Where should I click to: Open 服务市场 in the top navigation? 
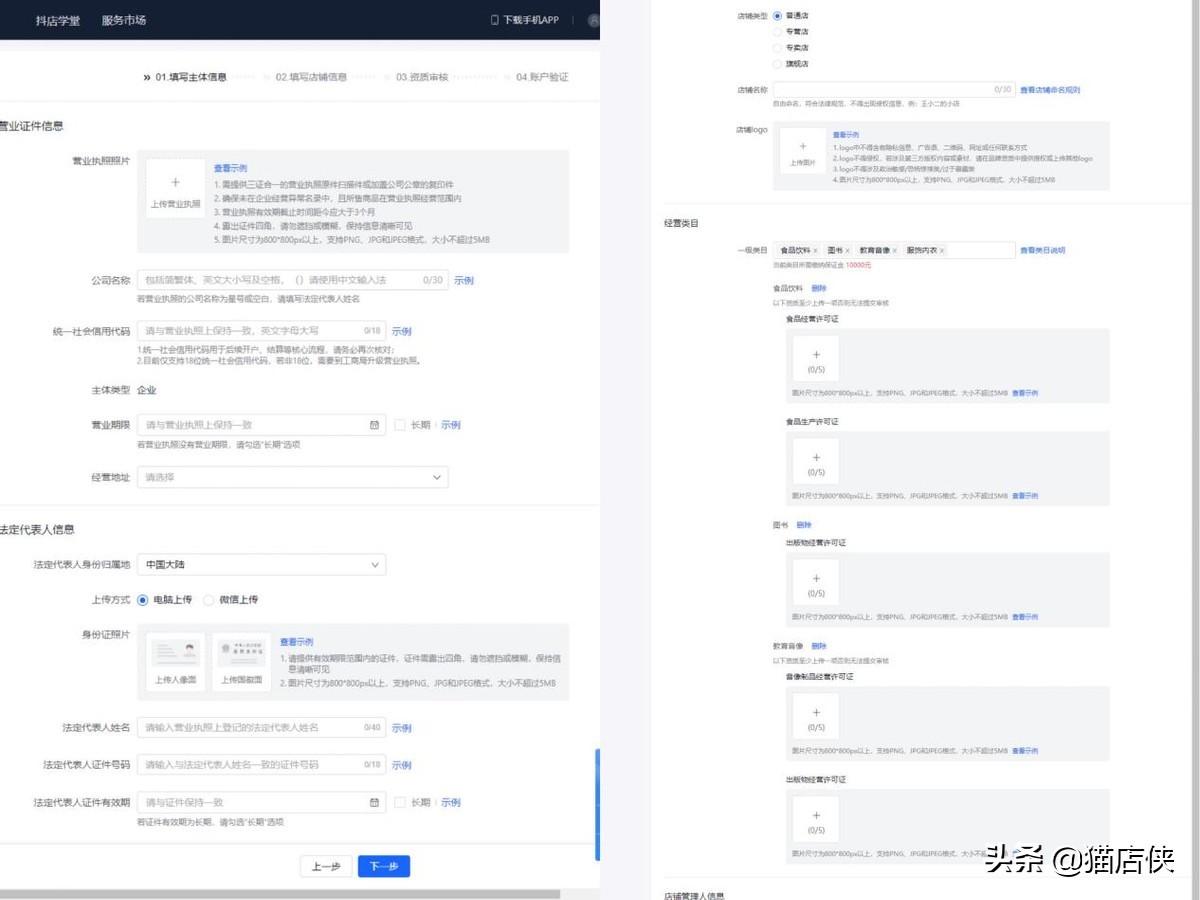(x=124, y=20)
